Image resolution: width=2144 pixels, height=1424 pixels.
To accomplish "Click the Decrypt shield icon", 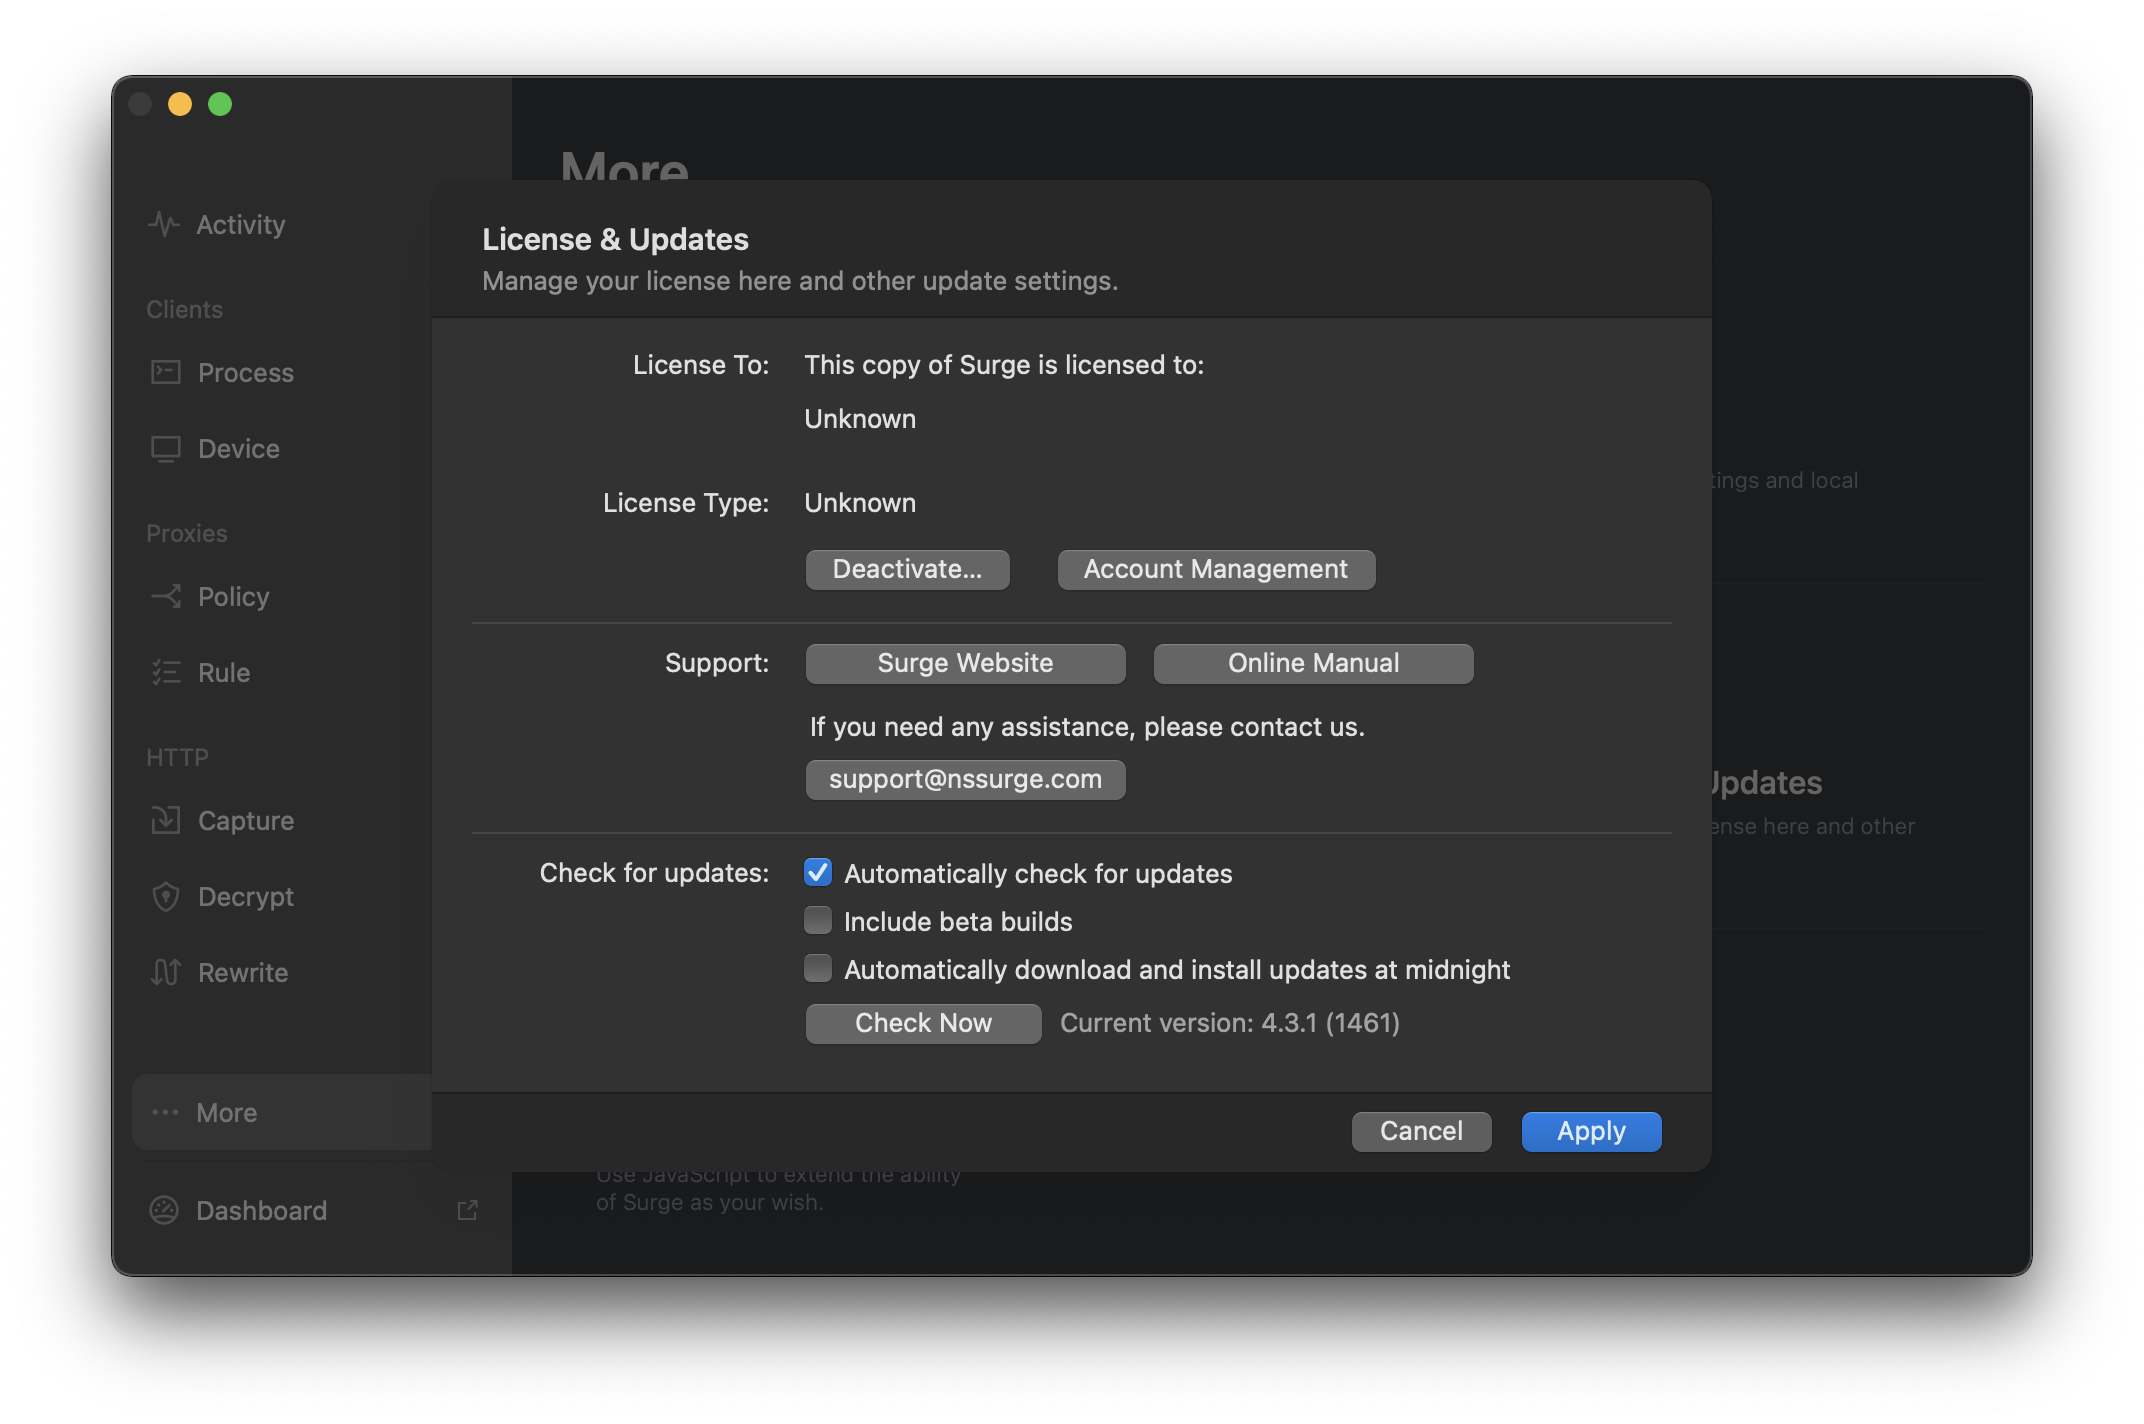I will (166, 896).
